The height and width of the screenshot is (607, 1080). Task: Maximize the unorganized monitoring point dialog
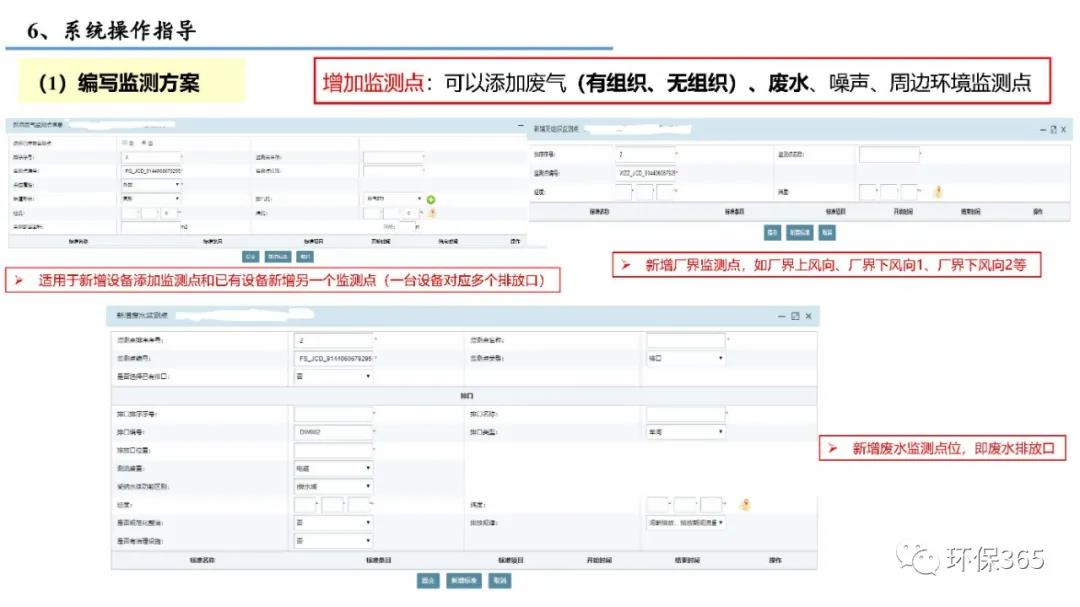(1053, 130)
